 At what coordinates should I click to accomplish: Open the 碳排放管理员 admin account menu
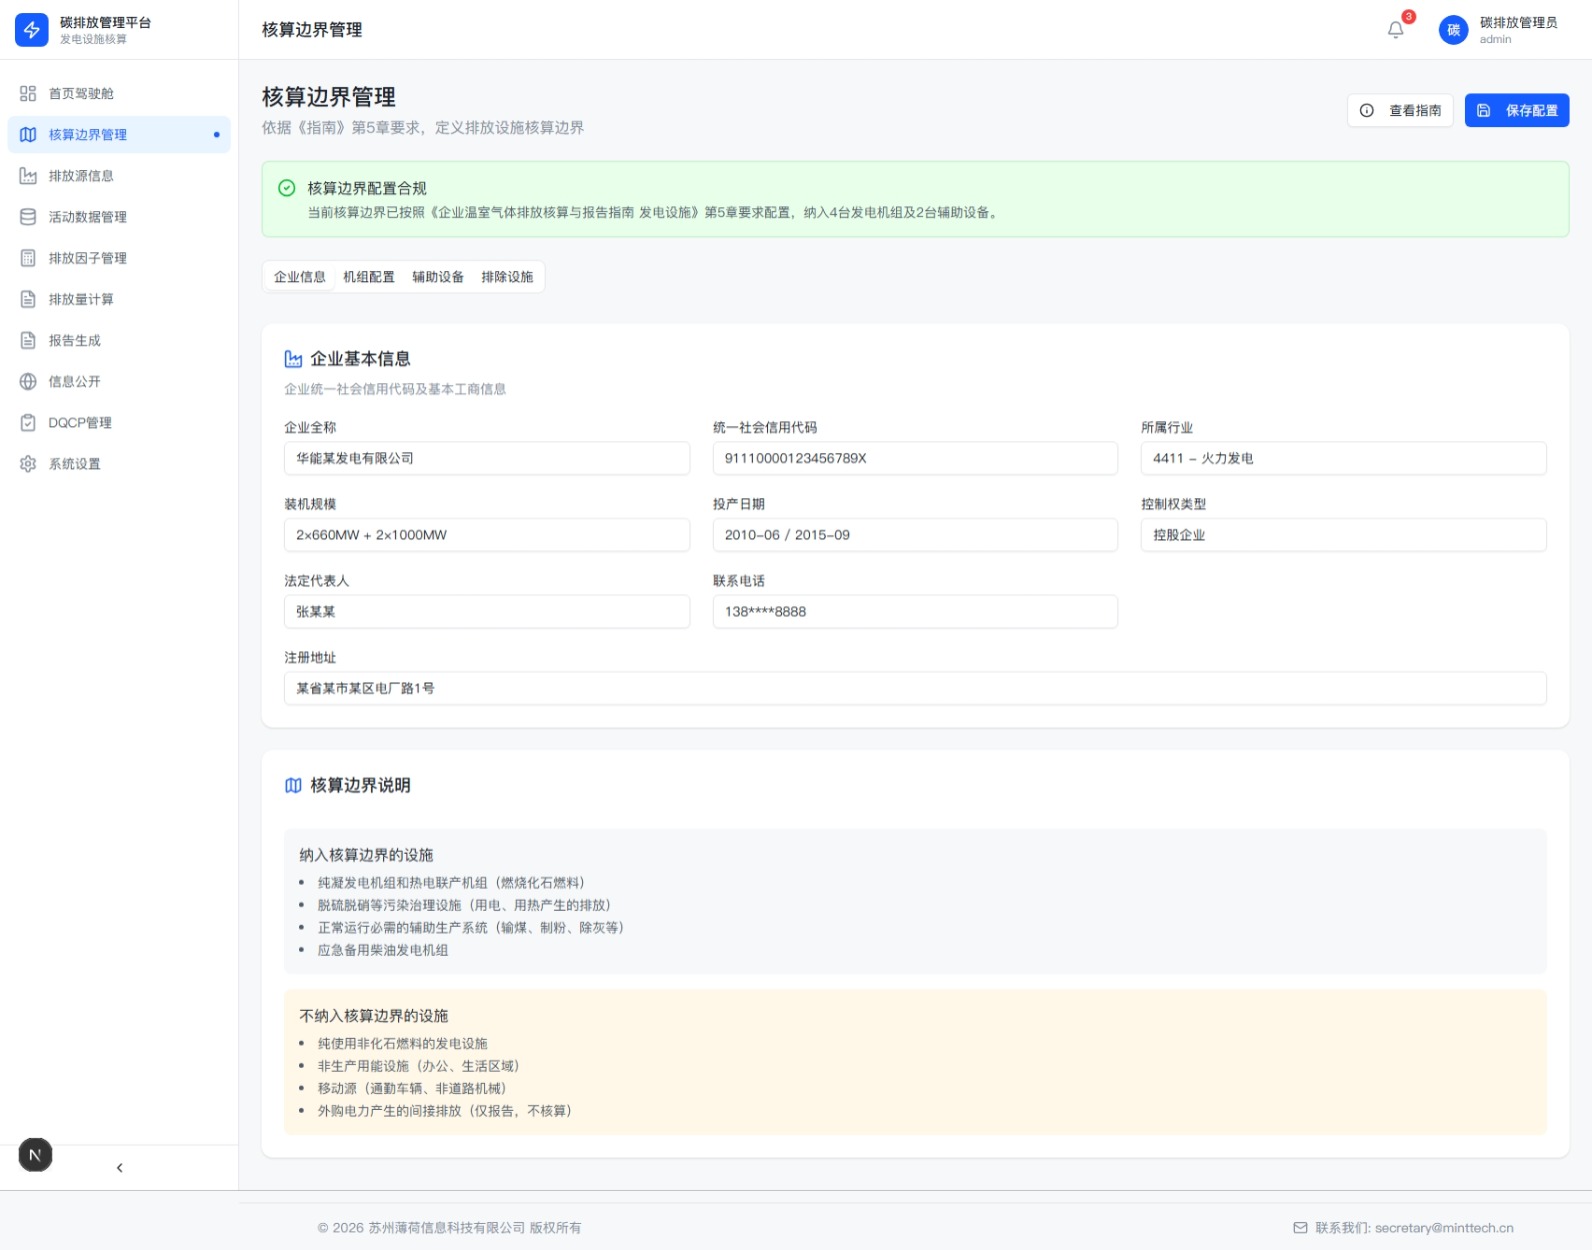[1517, 30]
